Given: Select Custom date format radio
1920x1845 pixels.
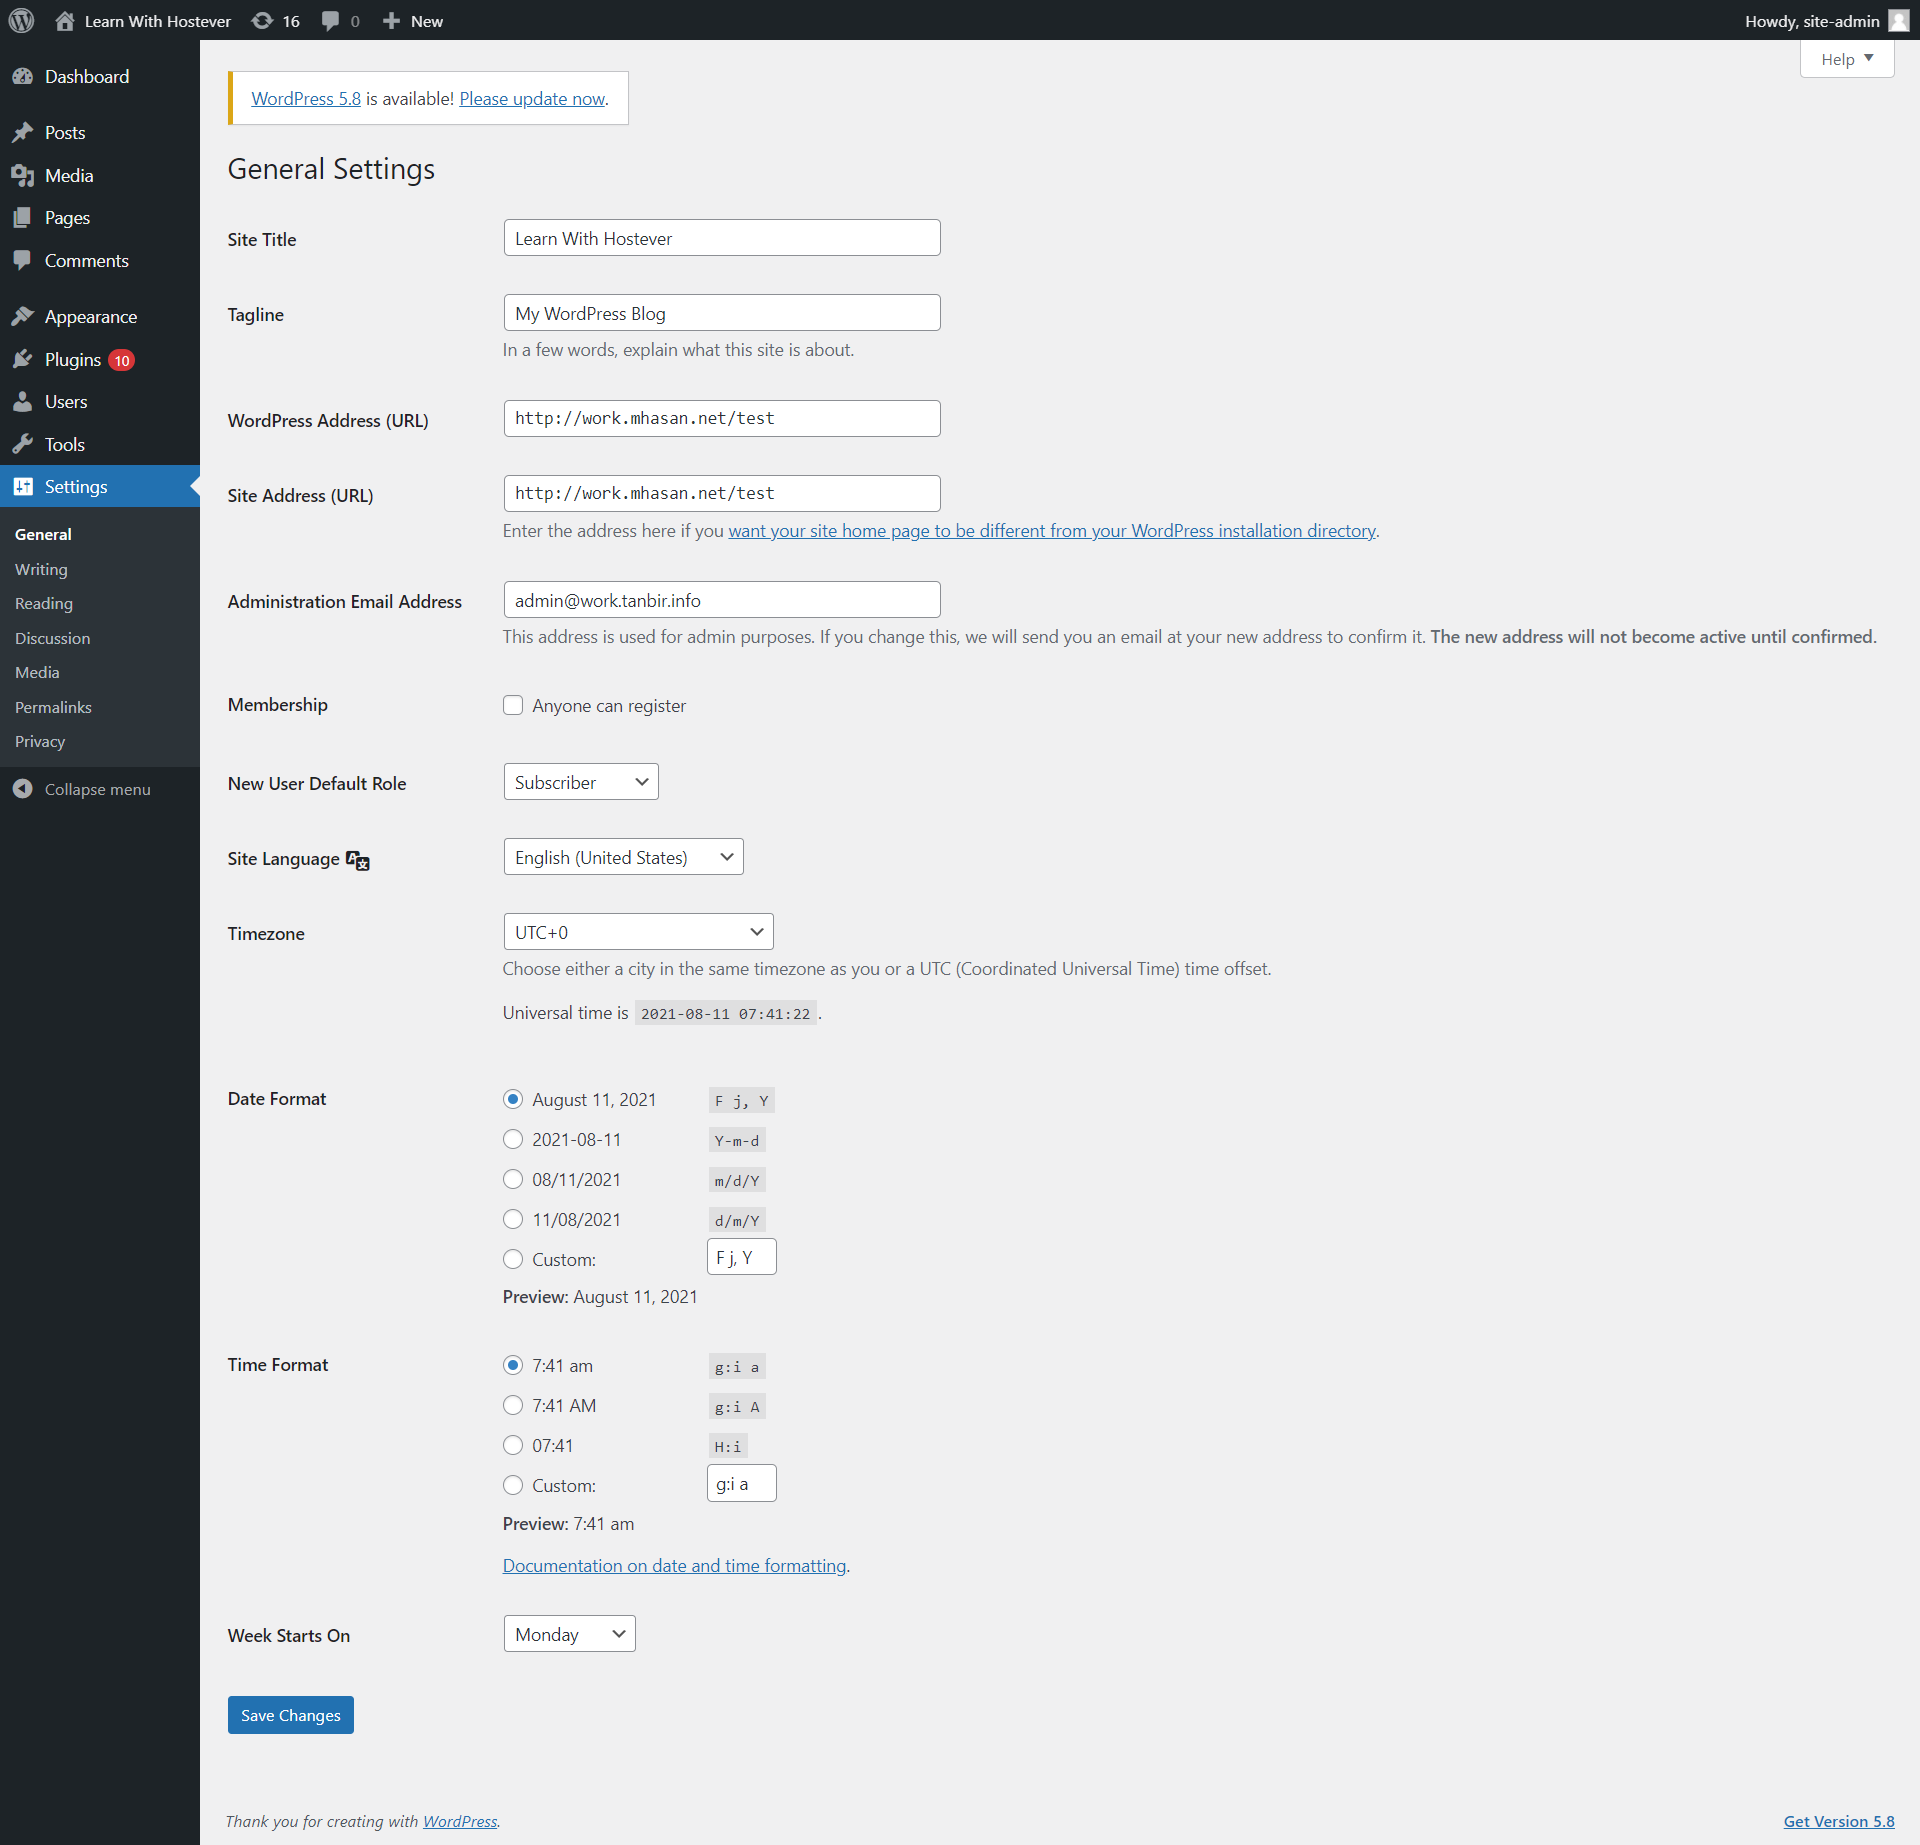Looking at the screenshot, I should click(x=513, y=1259).
